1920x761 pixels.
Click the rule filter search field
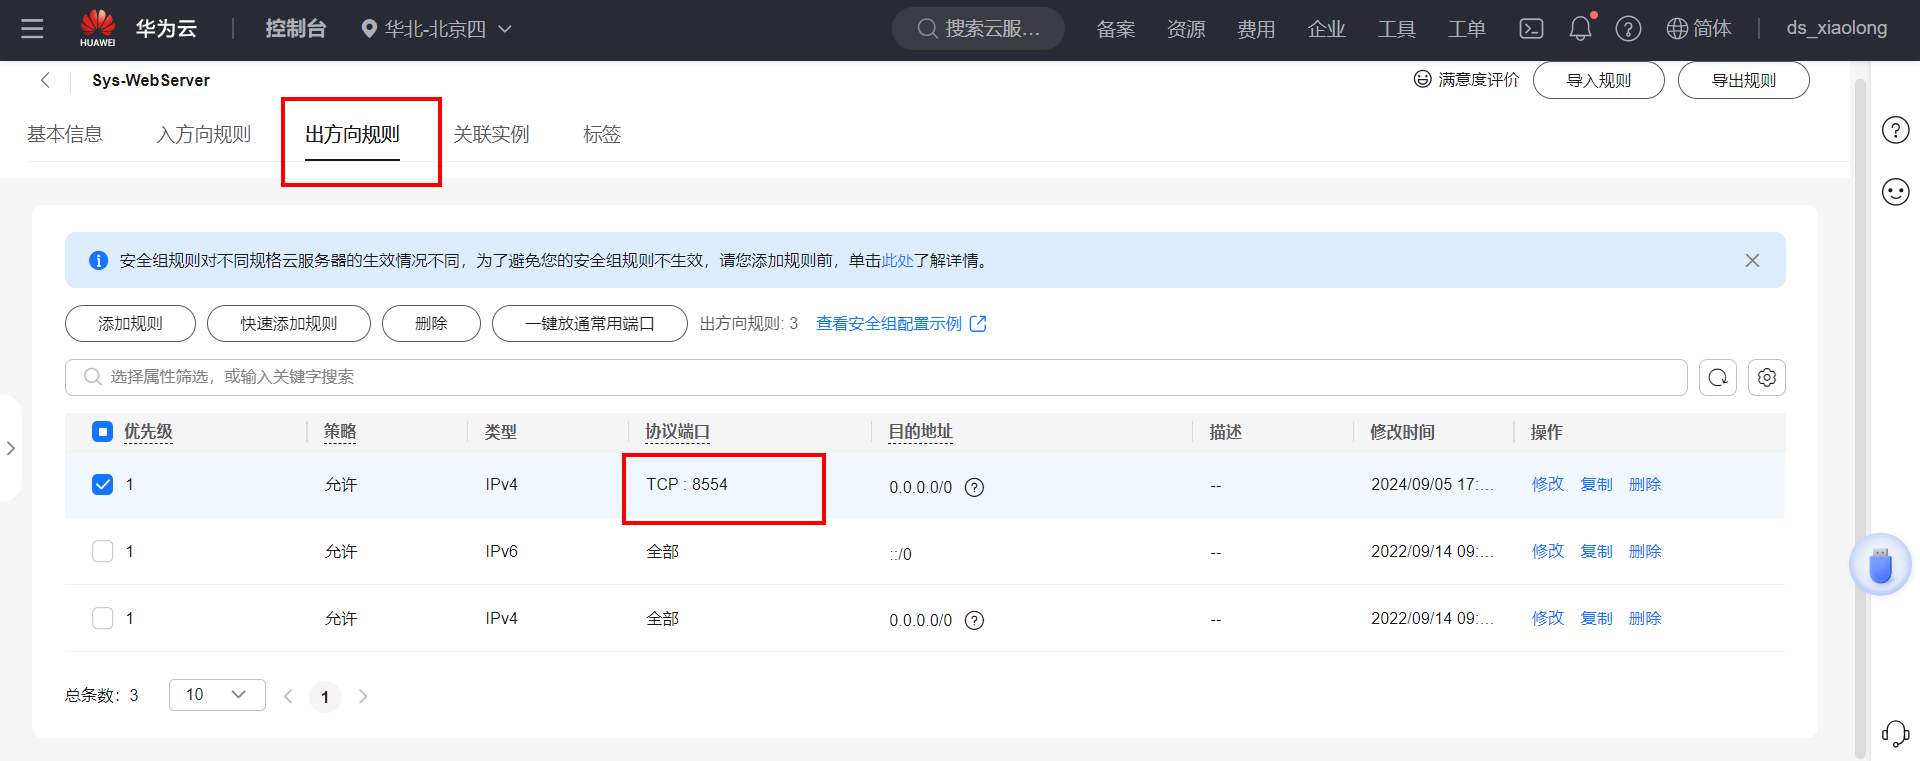click(875, 377)
